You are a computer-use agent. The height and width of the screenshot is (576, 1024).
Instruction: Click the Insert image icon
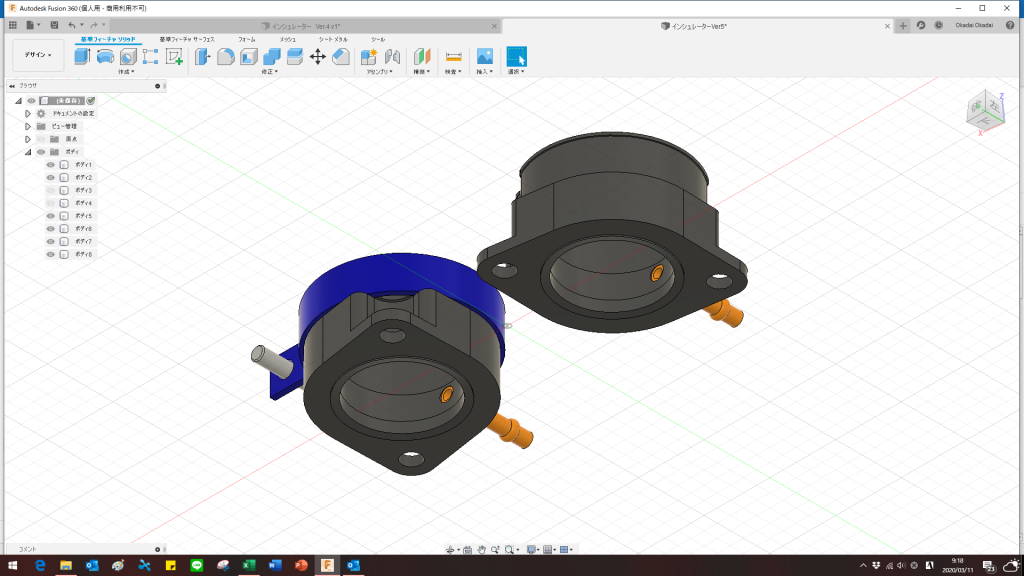click(485, 56)
